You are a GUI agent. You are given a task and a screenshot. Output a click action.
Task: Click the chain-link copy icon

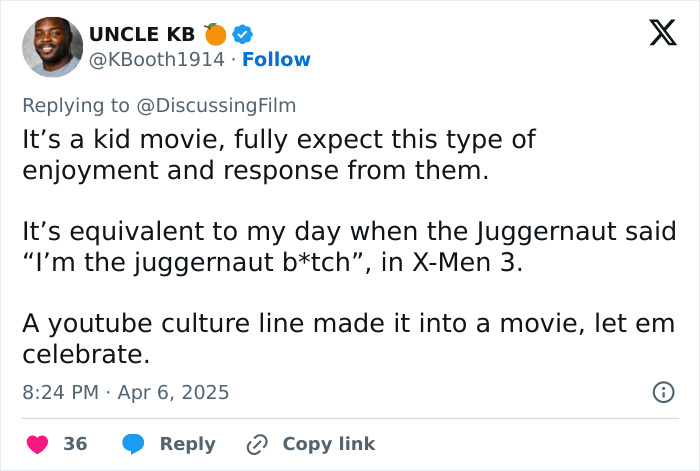tap(256, 444)
